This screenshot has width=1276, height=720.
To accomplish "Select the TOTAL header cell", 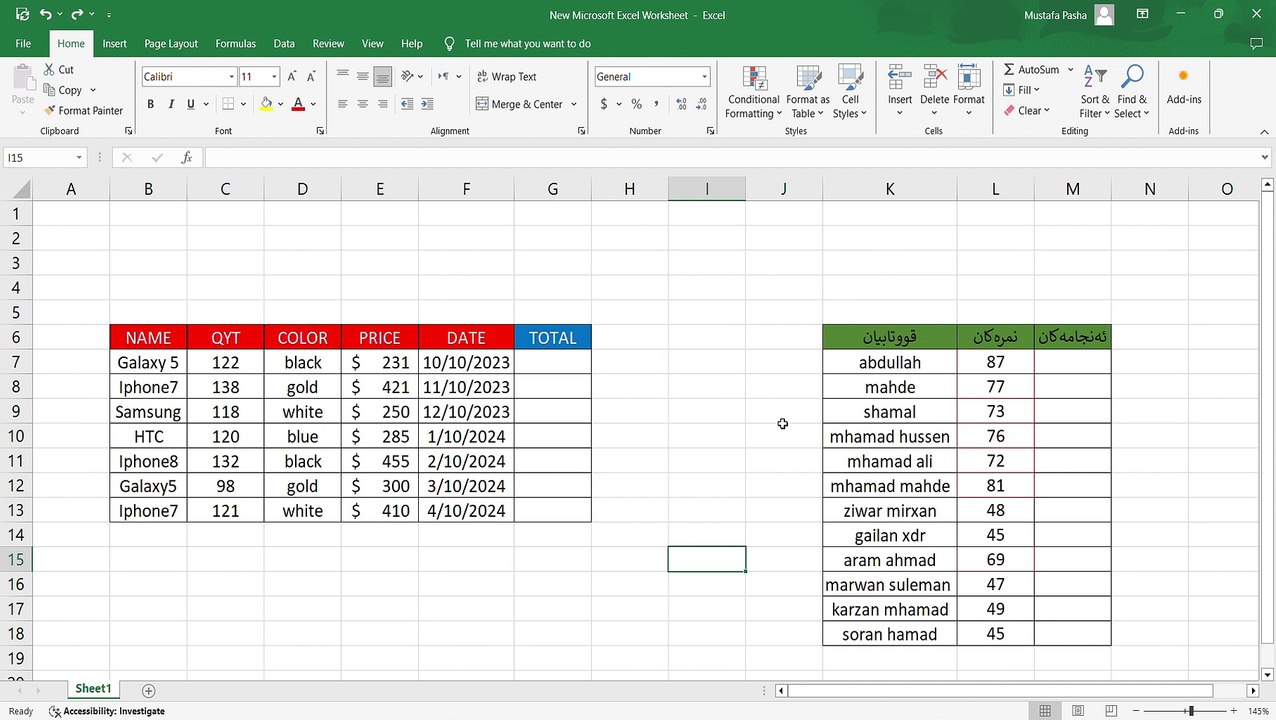I will [553, 338].
